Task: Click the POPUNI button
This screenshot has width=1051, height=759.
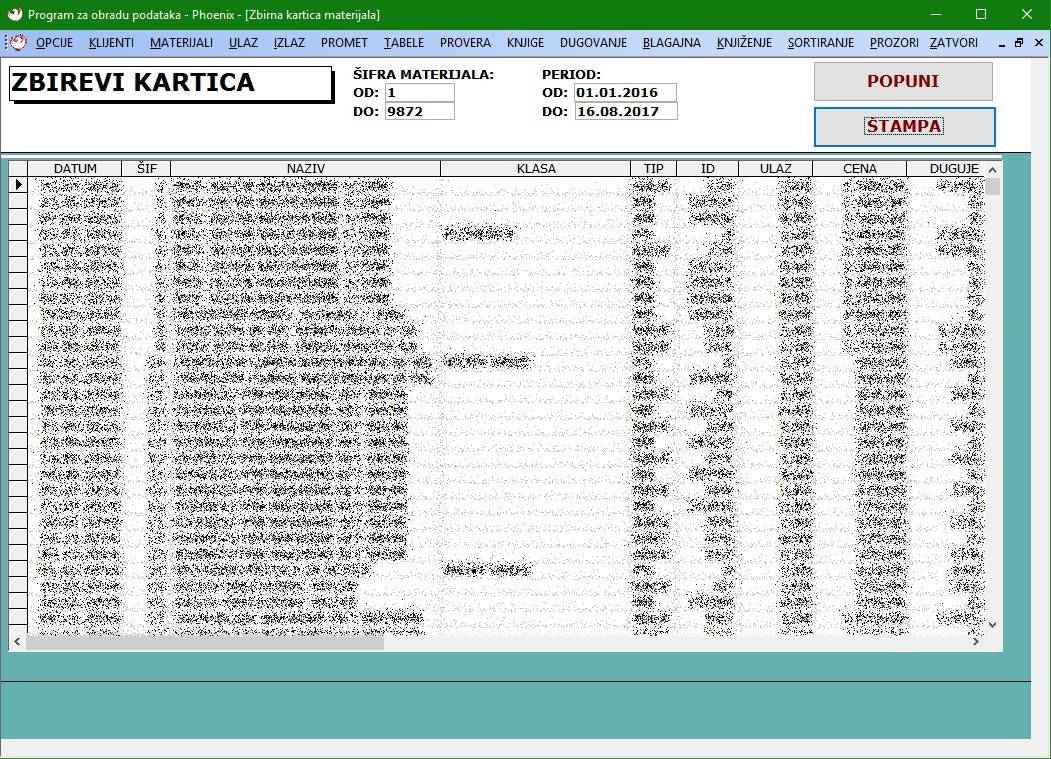Action: coord(904,81)
